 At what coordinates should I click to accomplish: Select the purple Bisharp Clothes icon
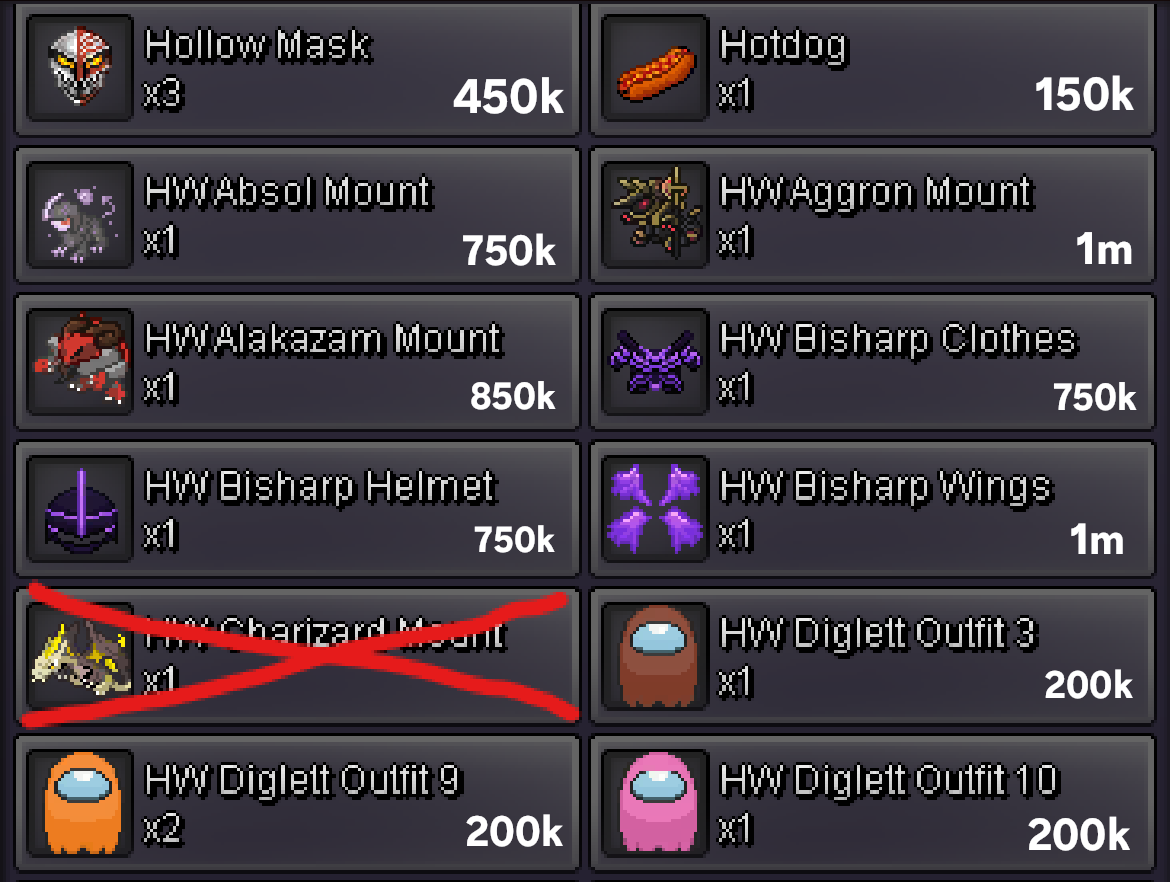point(655,362)
